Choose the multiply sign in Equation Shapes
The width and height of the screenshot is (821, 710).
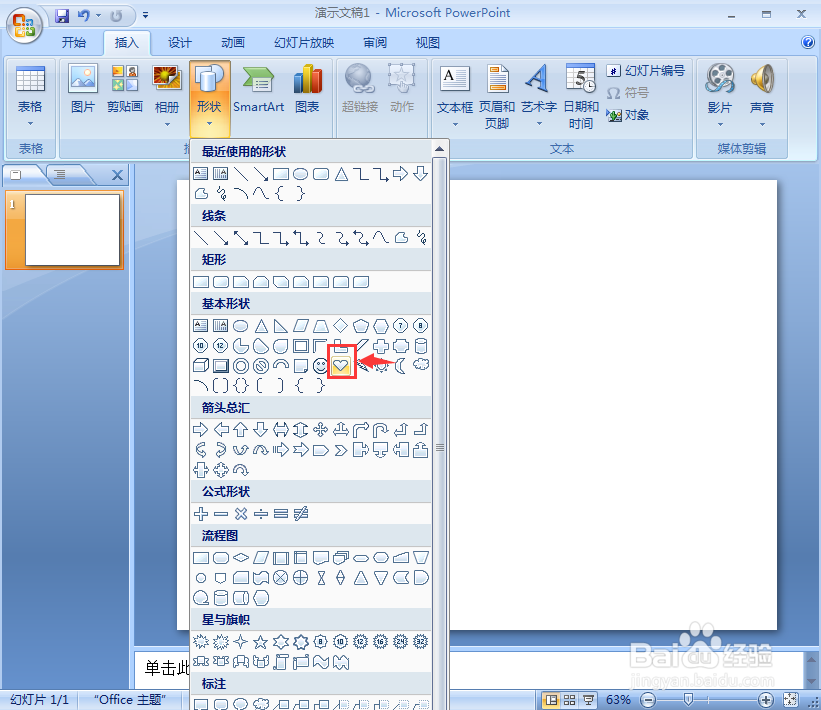point(241,514)
